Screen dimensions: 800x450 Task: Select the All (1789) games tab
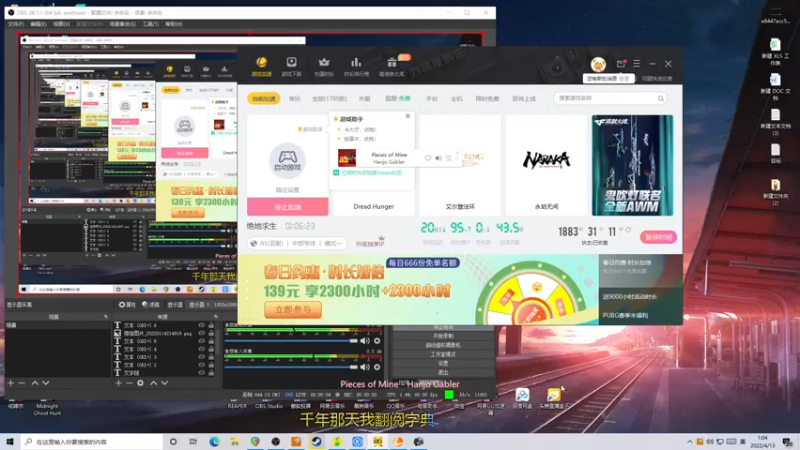[329, 98]
